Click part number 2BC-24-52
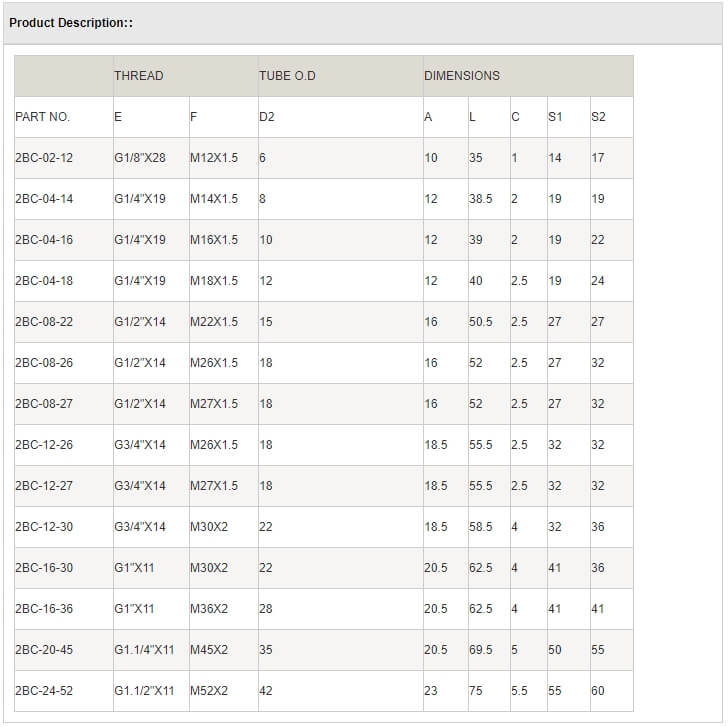This screenshot has height=727, width=728. (44, 691)
